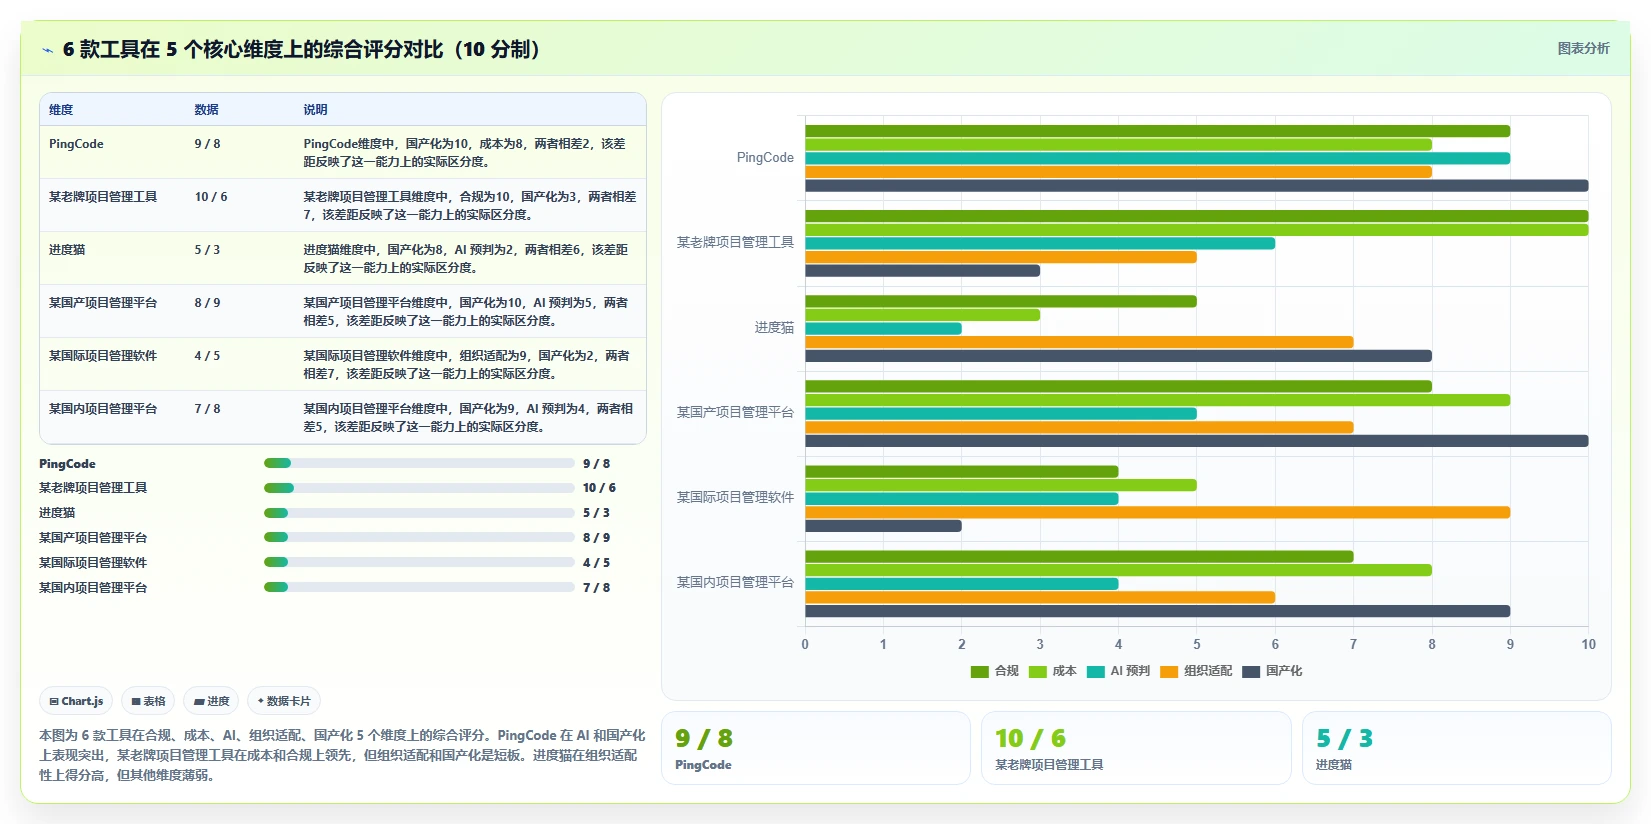Click the 某国际项目管理软件 cell in the table

[103, 356]
